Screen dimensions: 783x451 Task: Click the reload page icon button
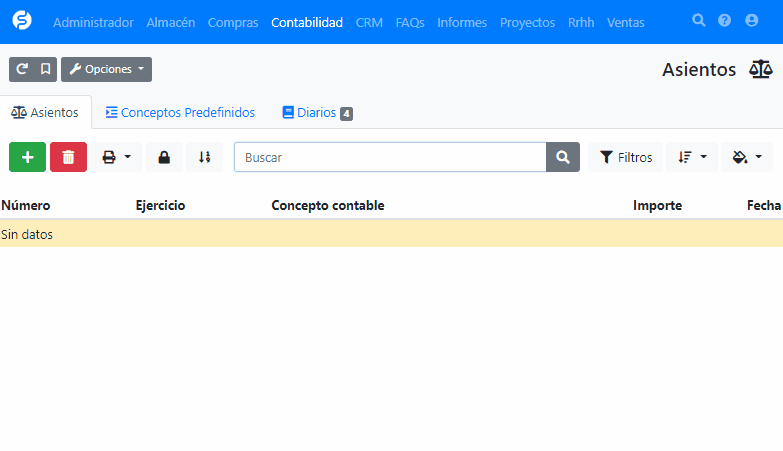22,69
